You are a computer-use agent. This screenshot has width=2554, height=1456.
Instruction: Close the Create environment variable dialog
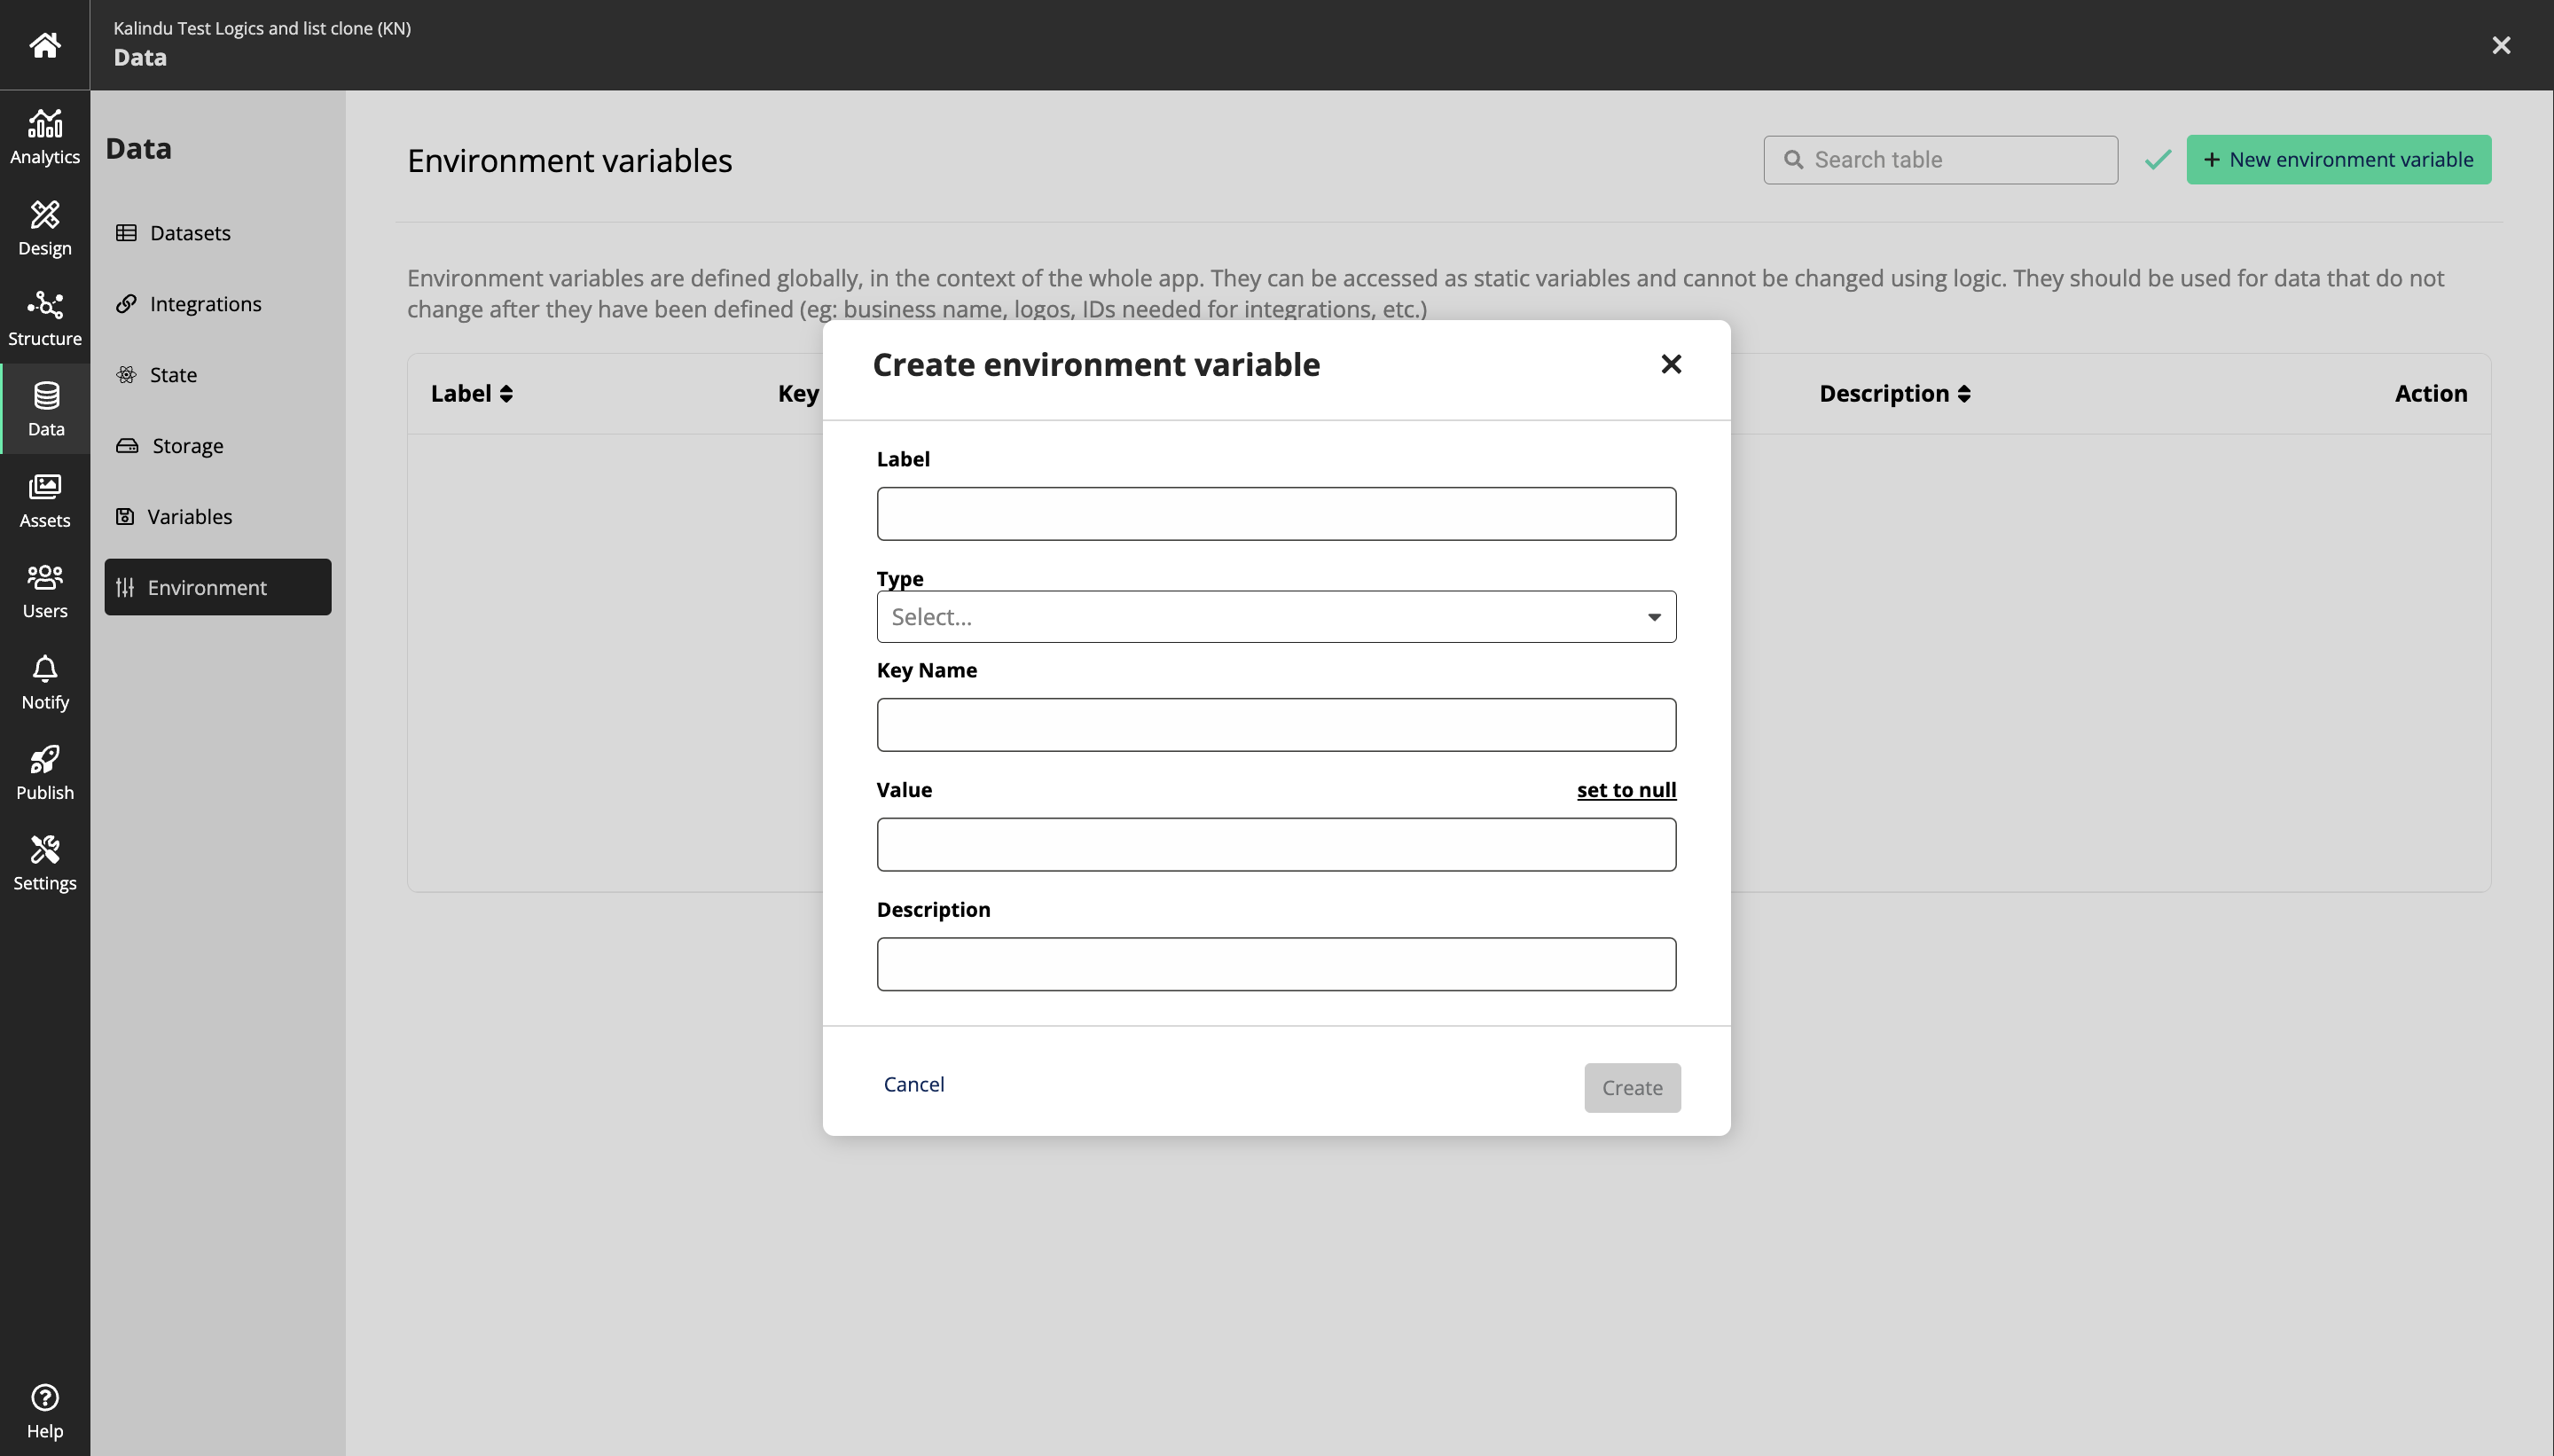[1670, 364]
